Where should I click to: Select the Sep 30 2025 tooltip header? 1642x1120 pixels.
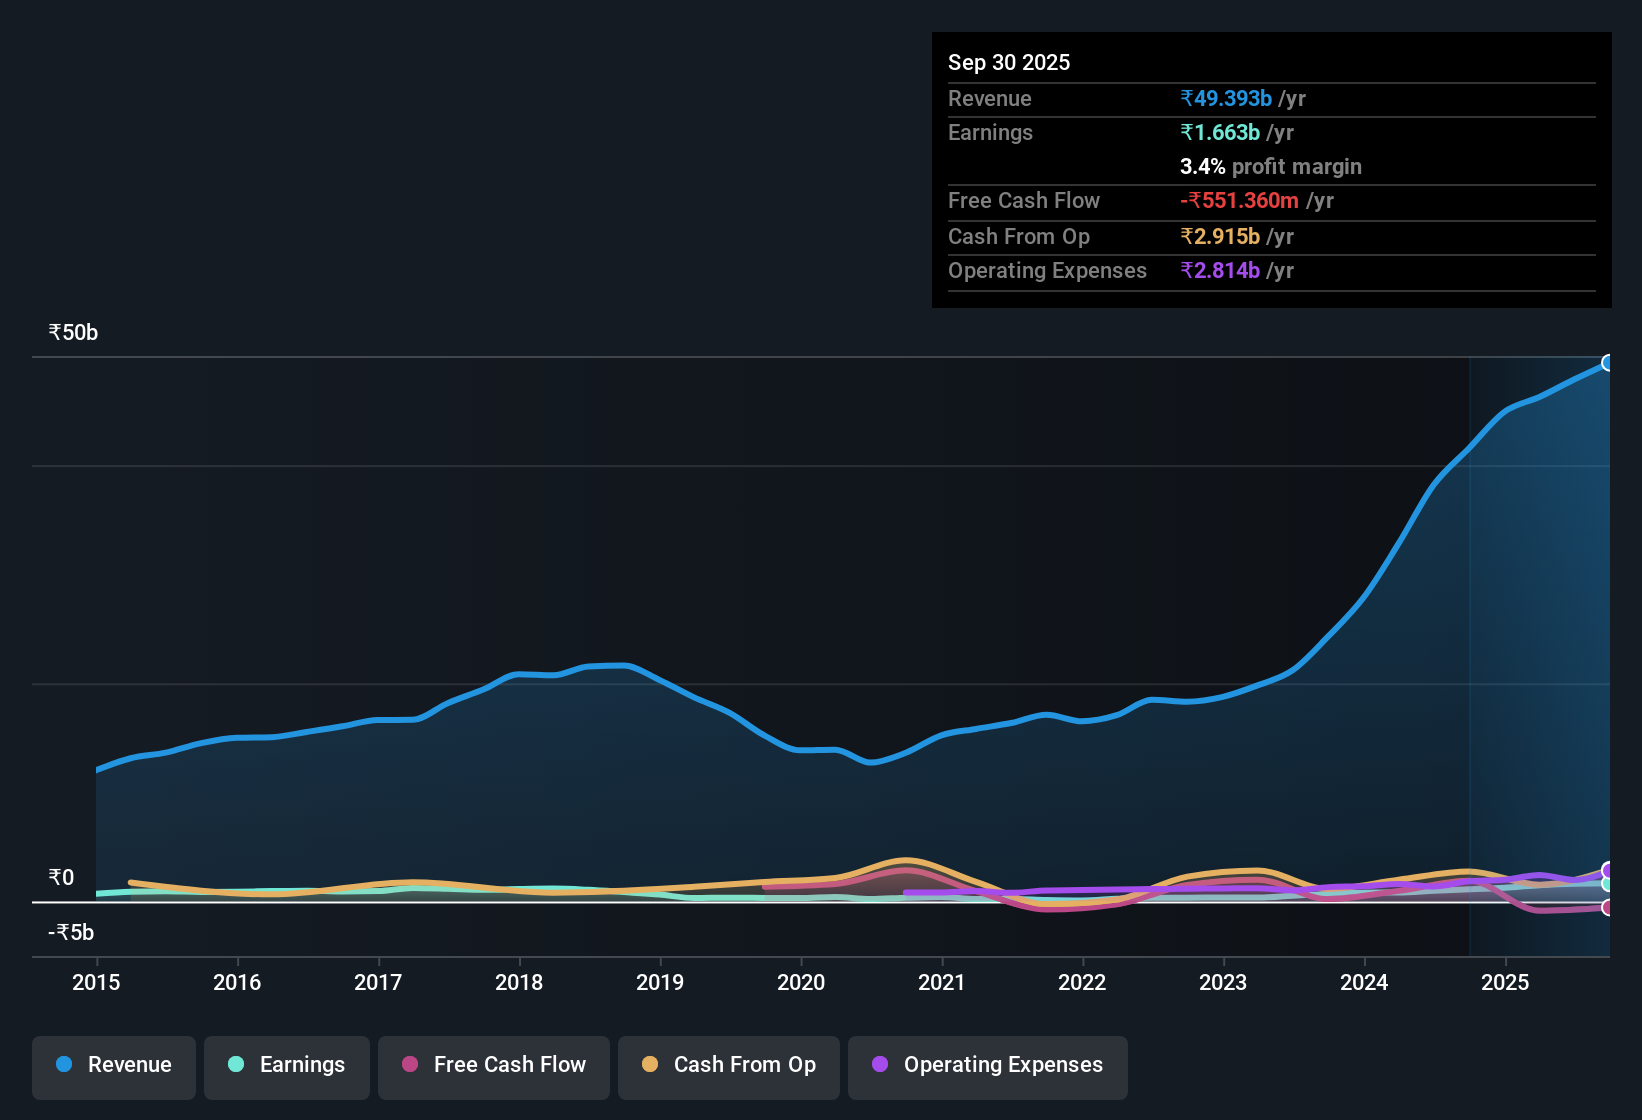[1009, 62]
